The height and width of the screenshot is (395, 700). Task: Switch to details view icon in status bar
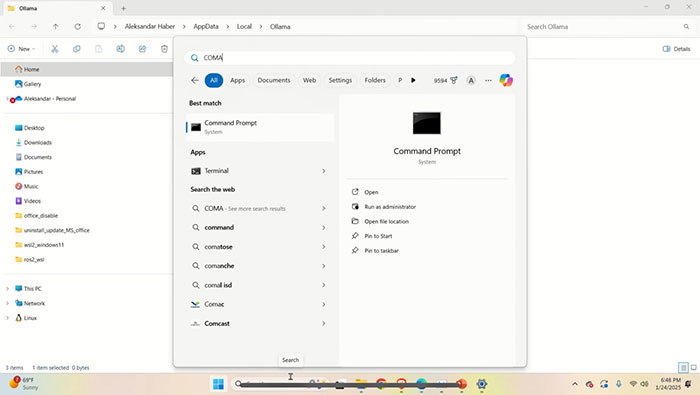pos(683,368)
